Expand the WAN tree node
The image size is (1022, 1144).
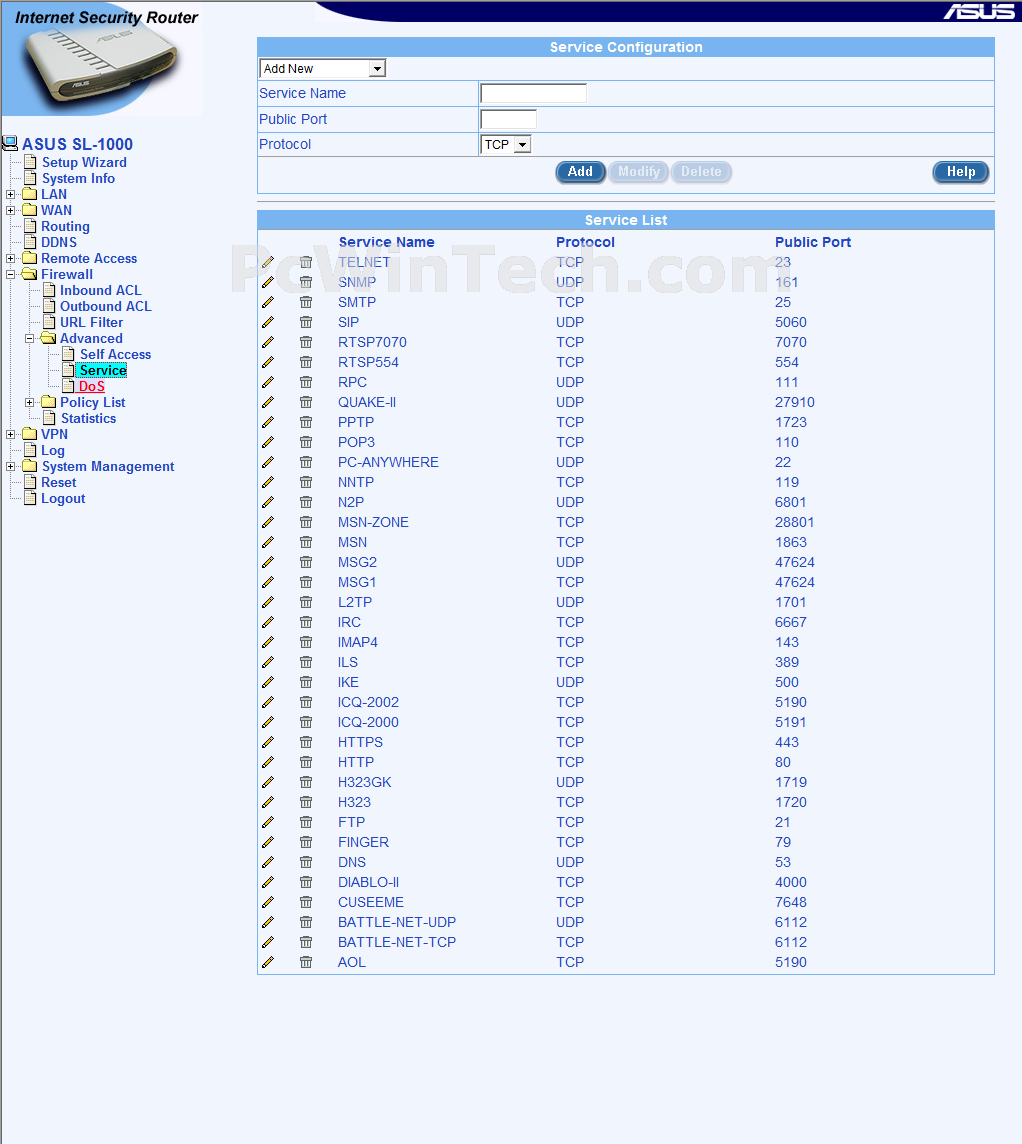(x=10, y=211)
